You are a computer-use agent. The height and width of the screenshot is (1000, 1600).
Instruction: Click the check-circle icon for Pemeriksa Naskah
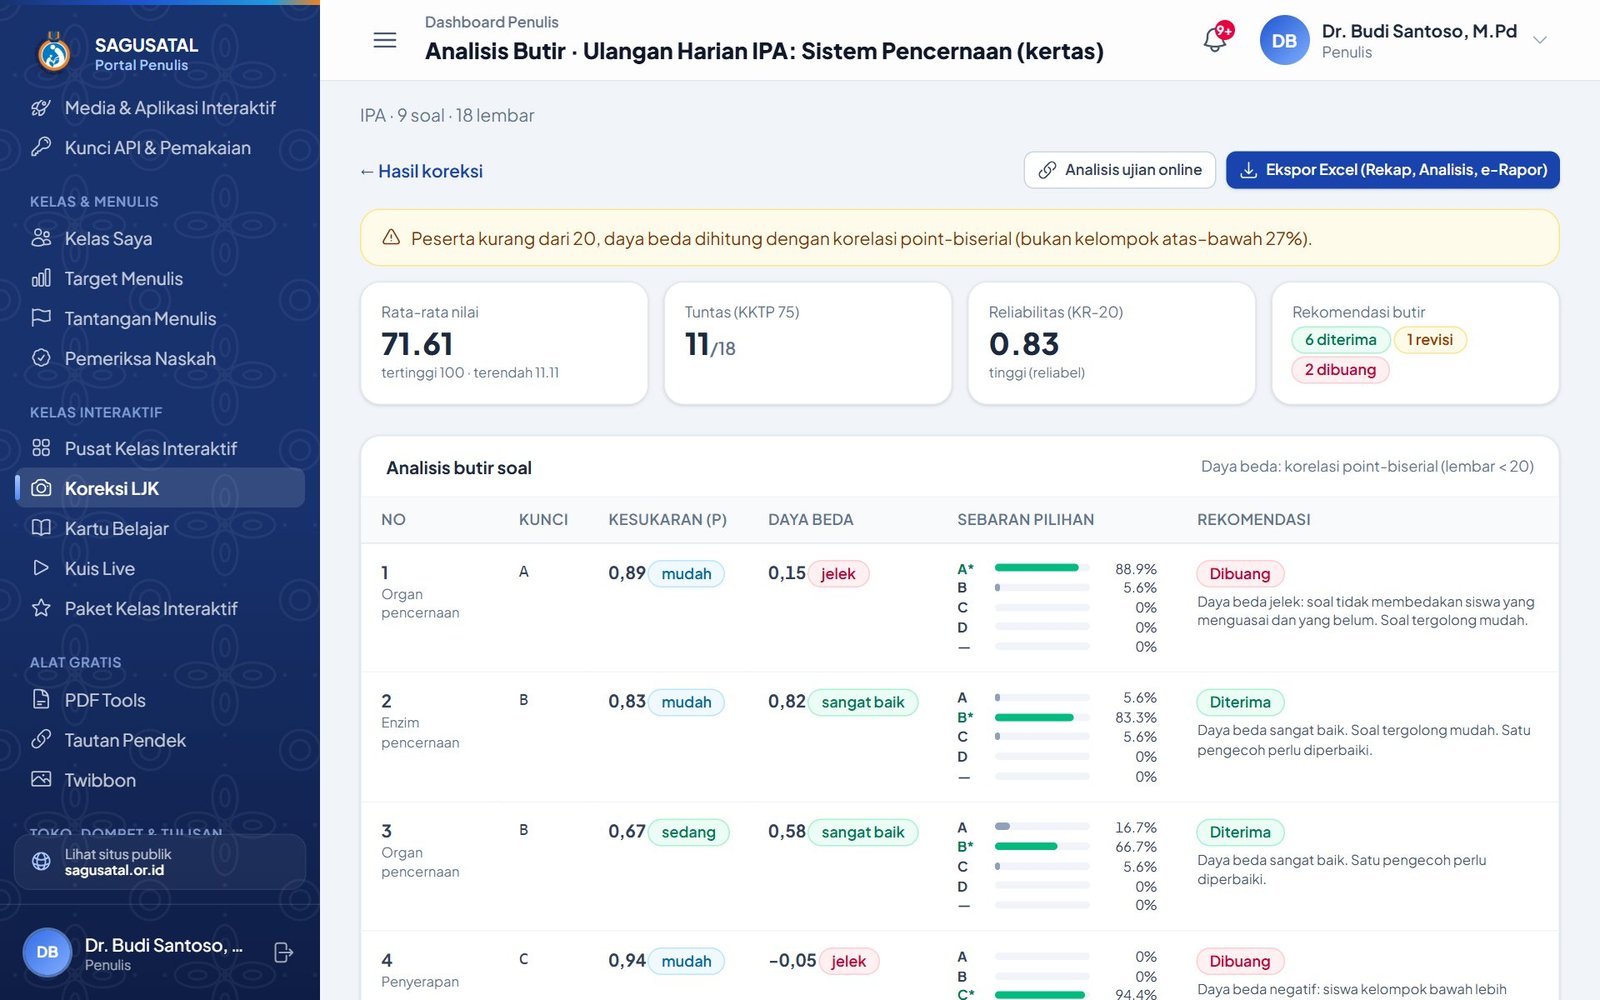tap(41, 358)
